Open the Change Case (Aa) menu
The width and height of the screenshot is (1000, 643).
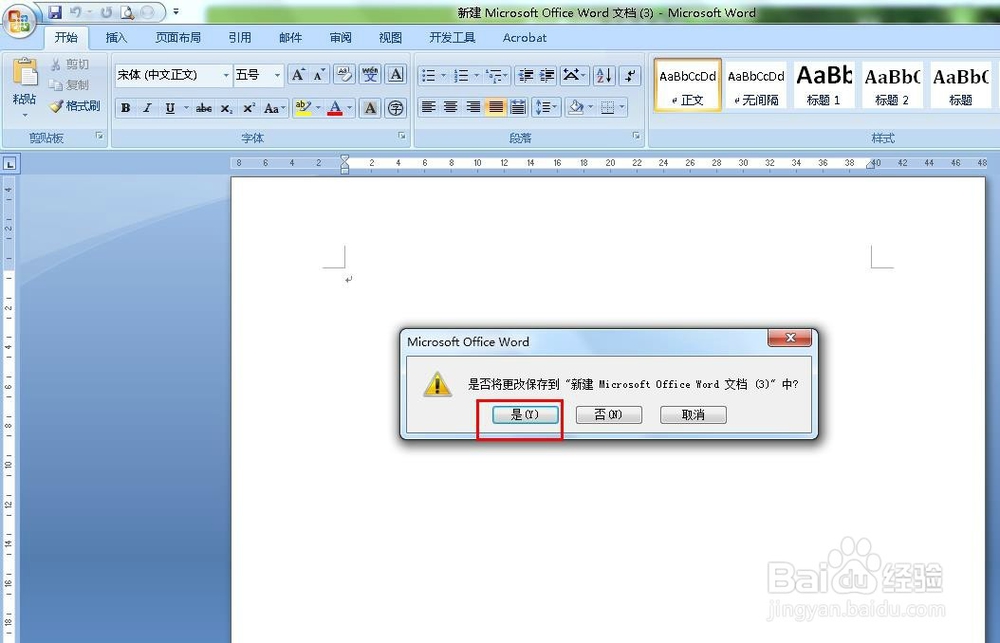tap(274, 108)
